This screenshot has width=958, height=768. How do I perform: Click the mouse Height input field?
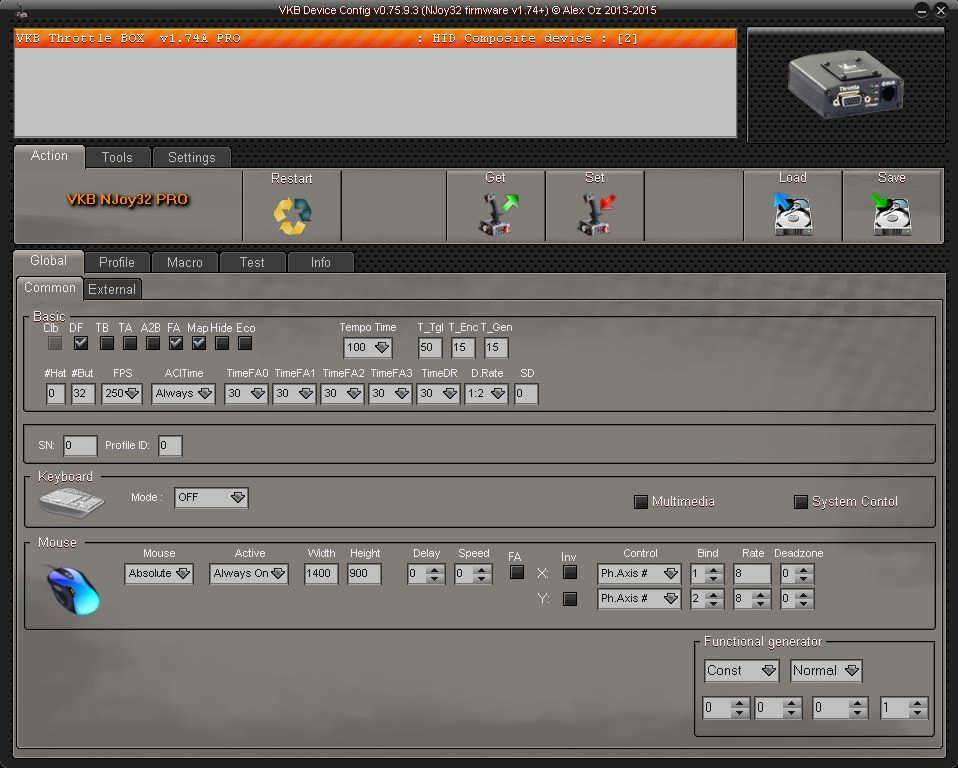pos(364,574)
